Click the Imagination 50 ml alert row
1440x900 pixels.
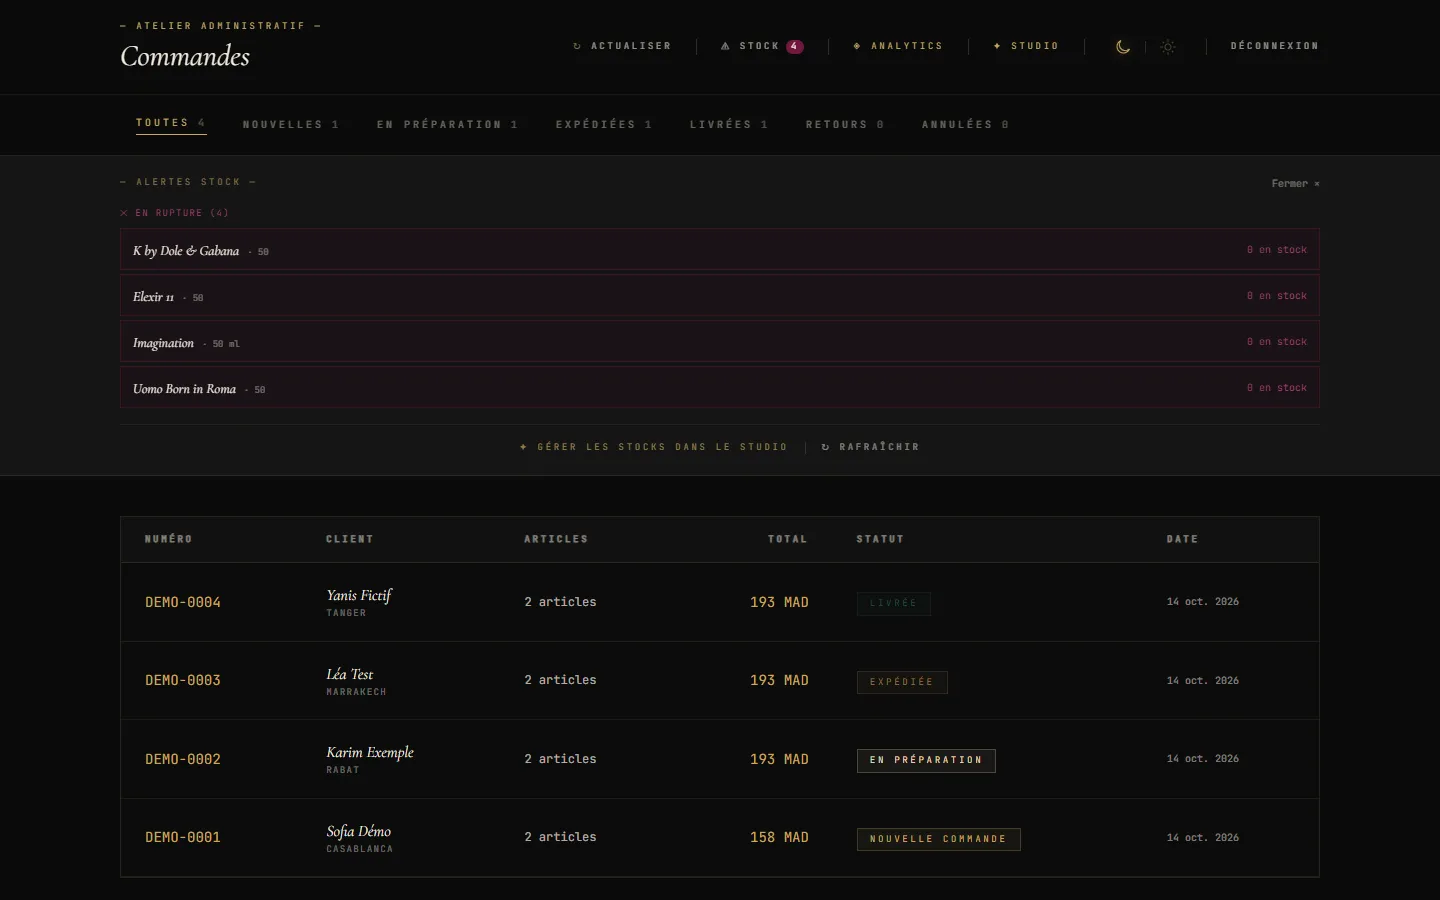720,342
